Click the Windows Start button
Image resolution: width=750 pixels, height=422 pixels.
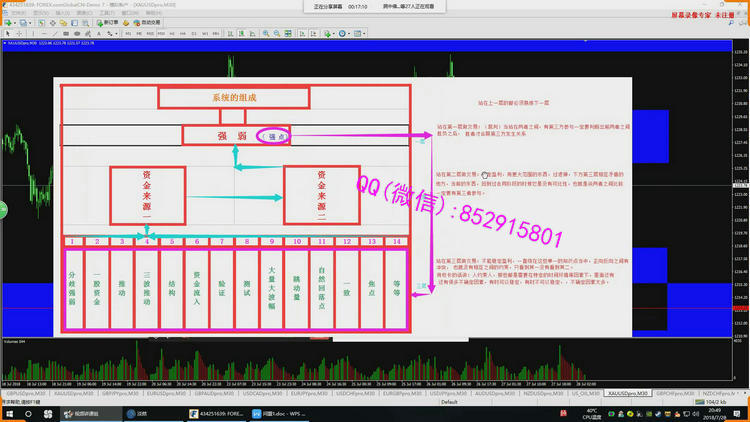9,411
